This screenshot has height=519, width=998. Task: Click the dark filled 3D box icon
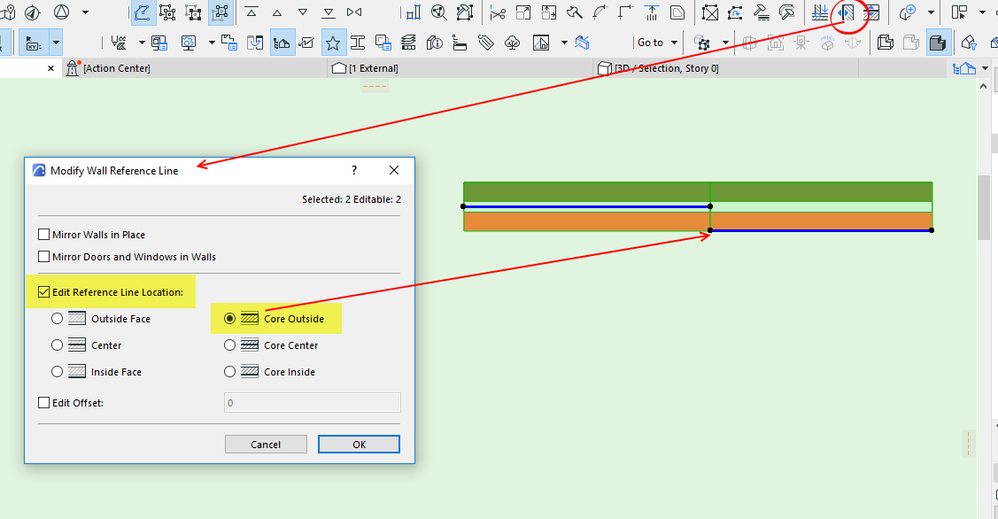coord(938,43)
